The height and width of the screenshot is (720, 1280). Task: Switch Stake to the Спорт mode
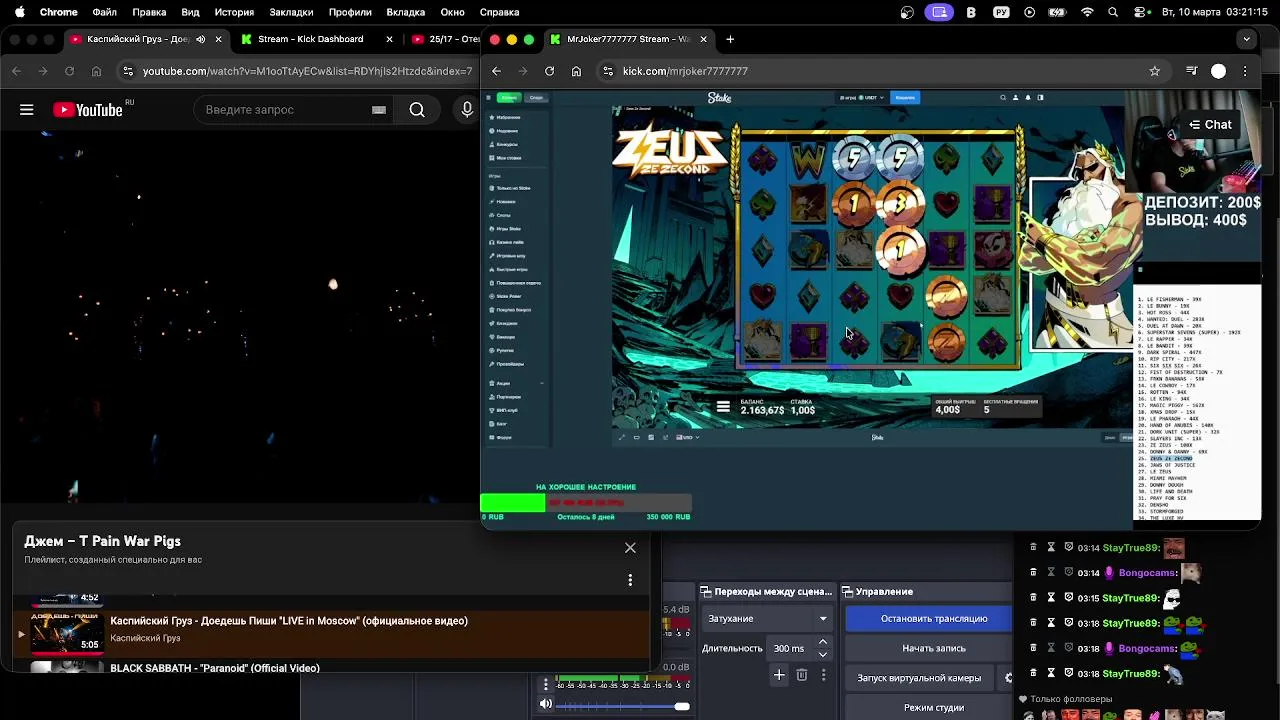point(536,98)
